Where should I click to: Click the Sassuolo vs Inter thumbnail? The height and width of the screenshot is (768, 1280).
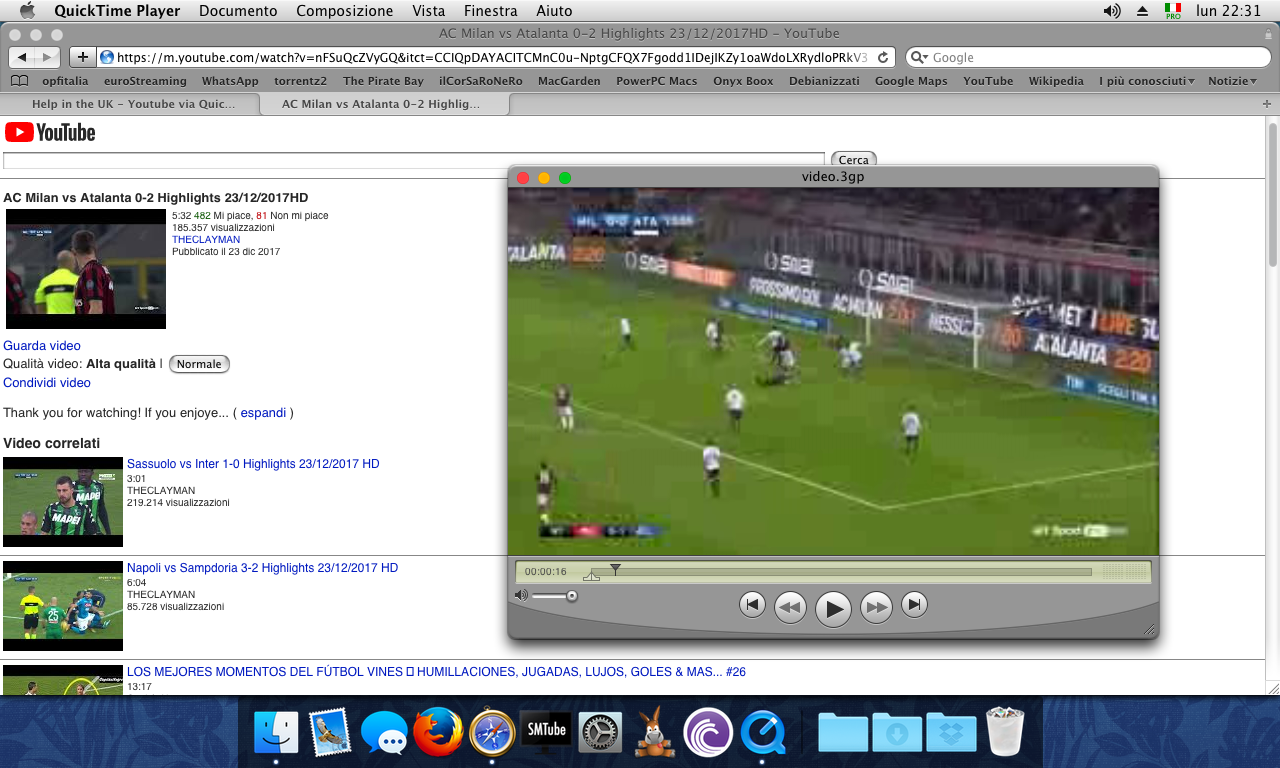point(63,502)
